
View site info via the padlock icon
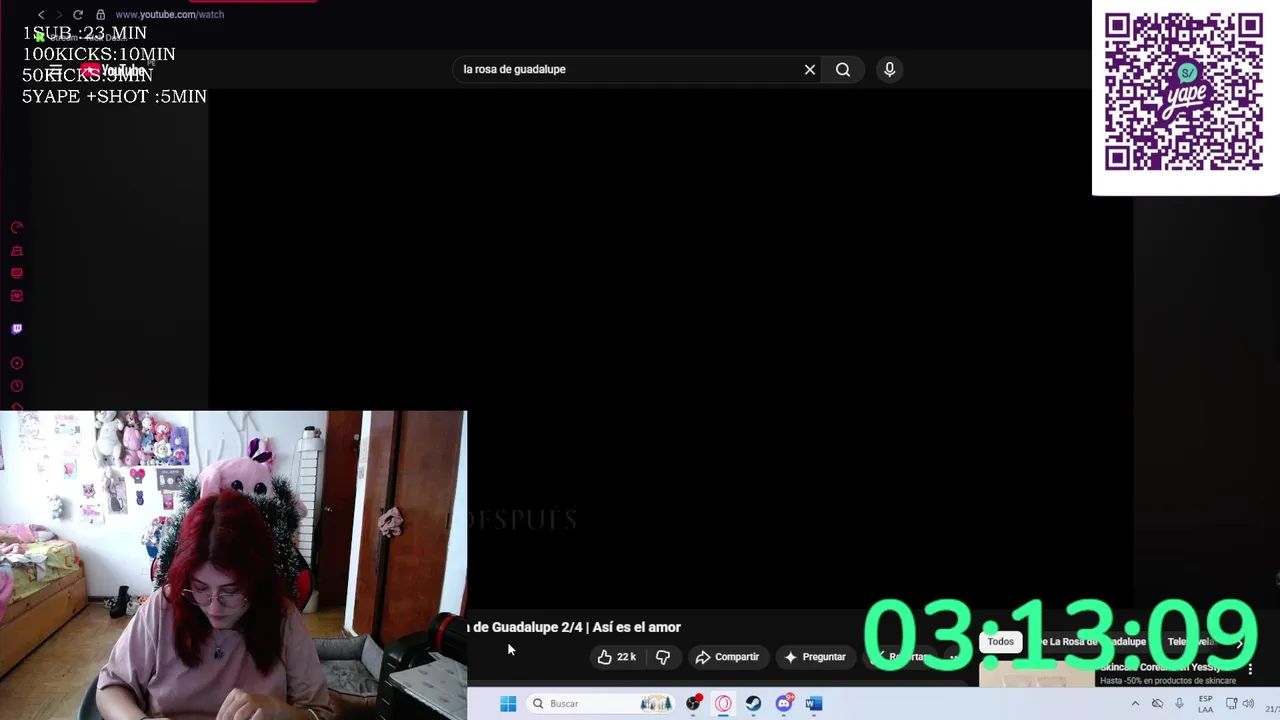pos(100,15)
